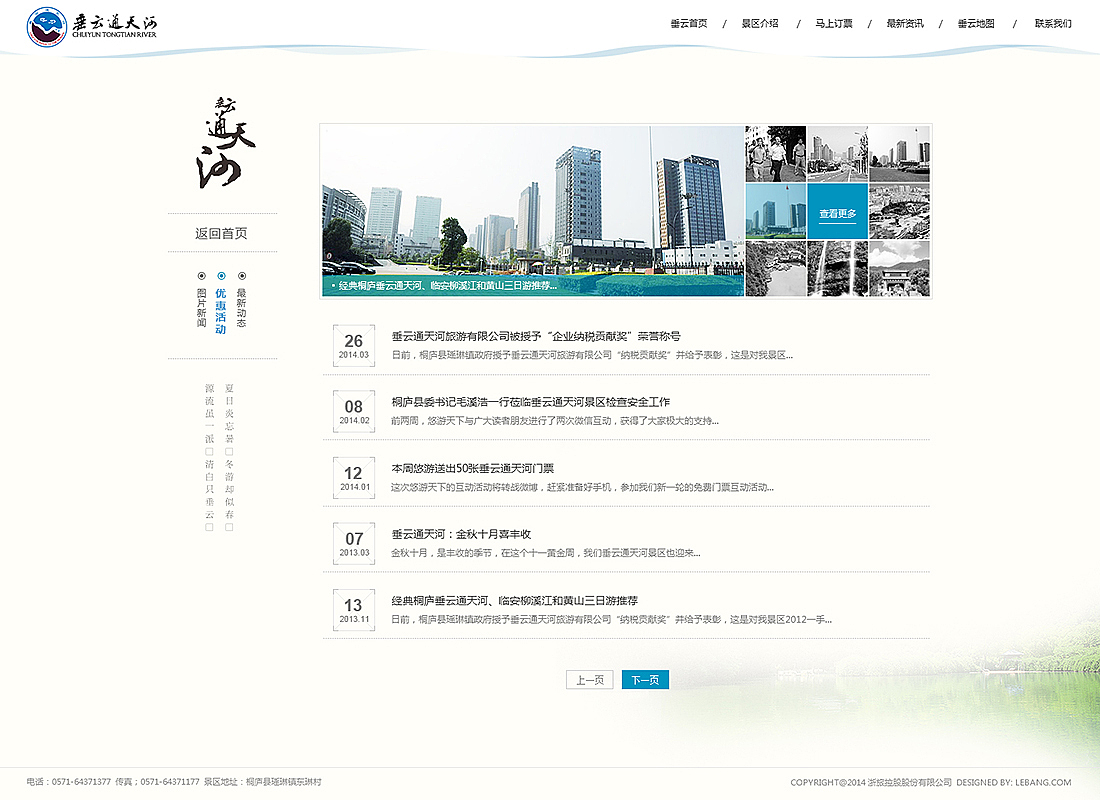Click the 上一页 previous page button
1100x800 pixels.
tap(590, 679)
